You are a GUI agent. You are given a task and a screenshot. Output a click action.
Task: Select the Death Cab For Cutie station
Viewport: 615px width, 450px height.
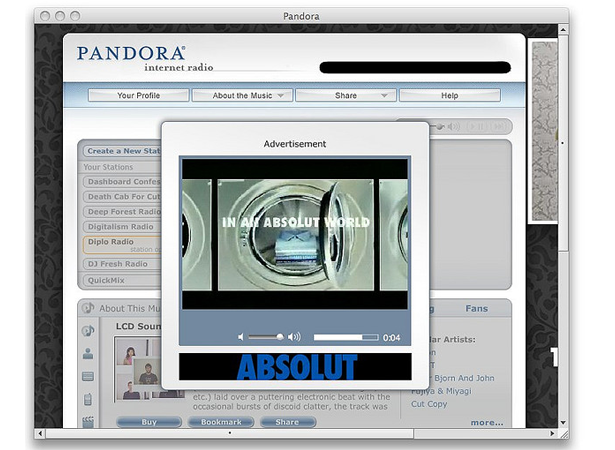tap(123, 197)
